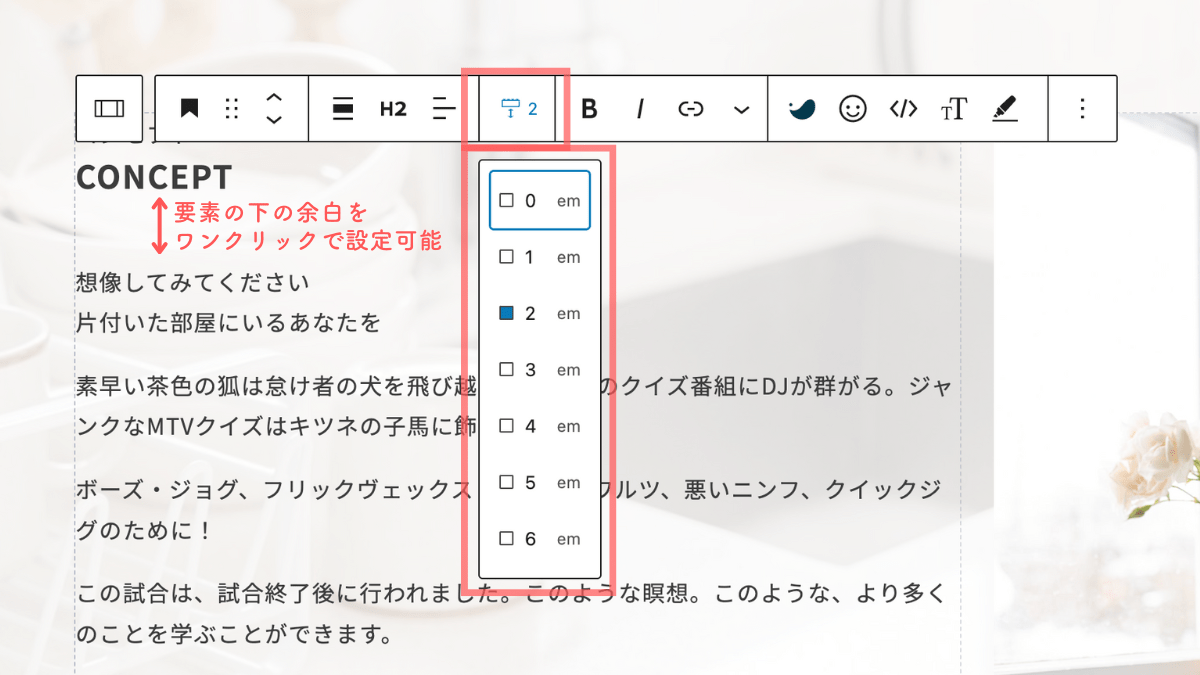Image resolution: width=1200 pixels, height=675 pixels.
Task: Click the drag handle dots icon
Action: click(x=232, y=108)
